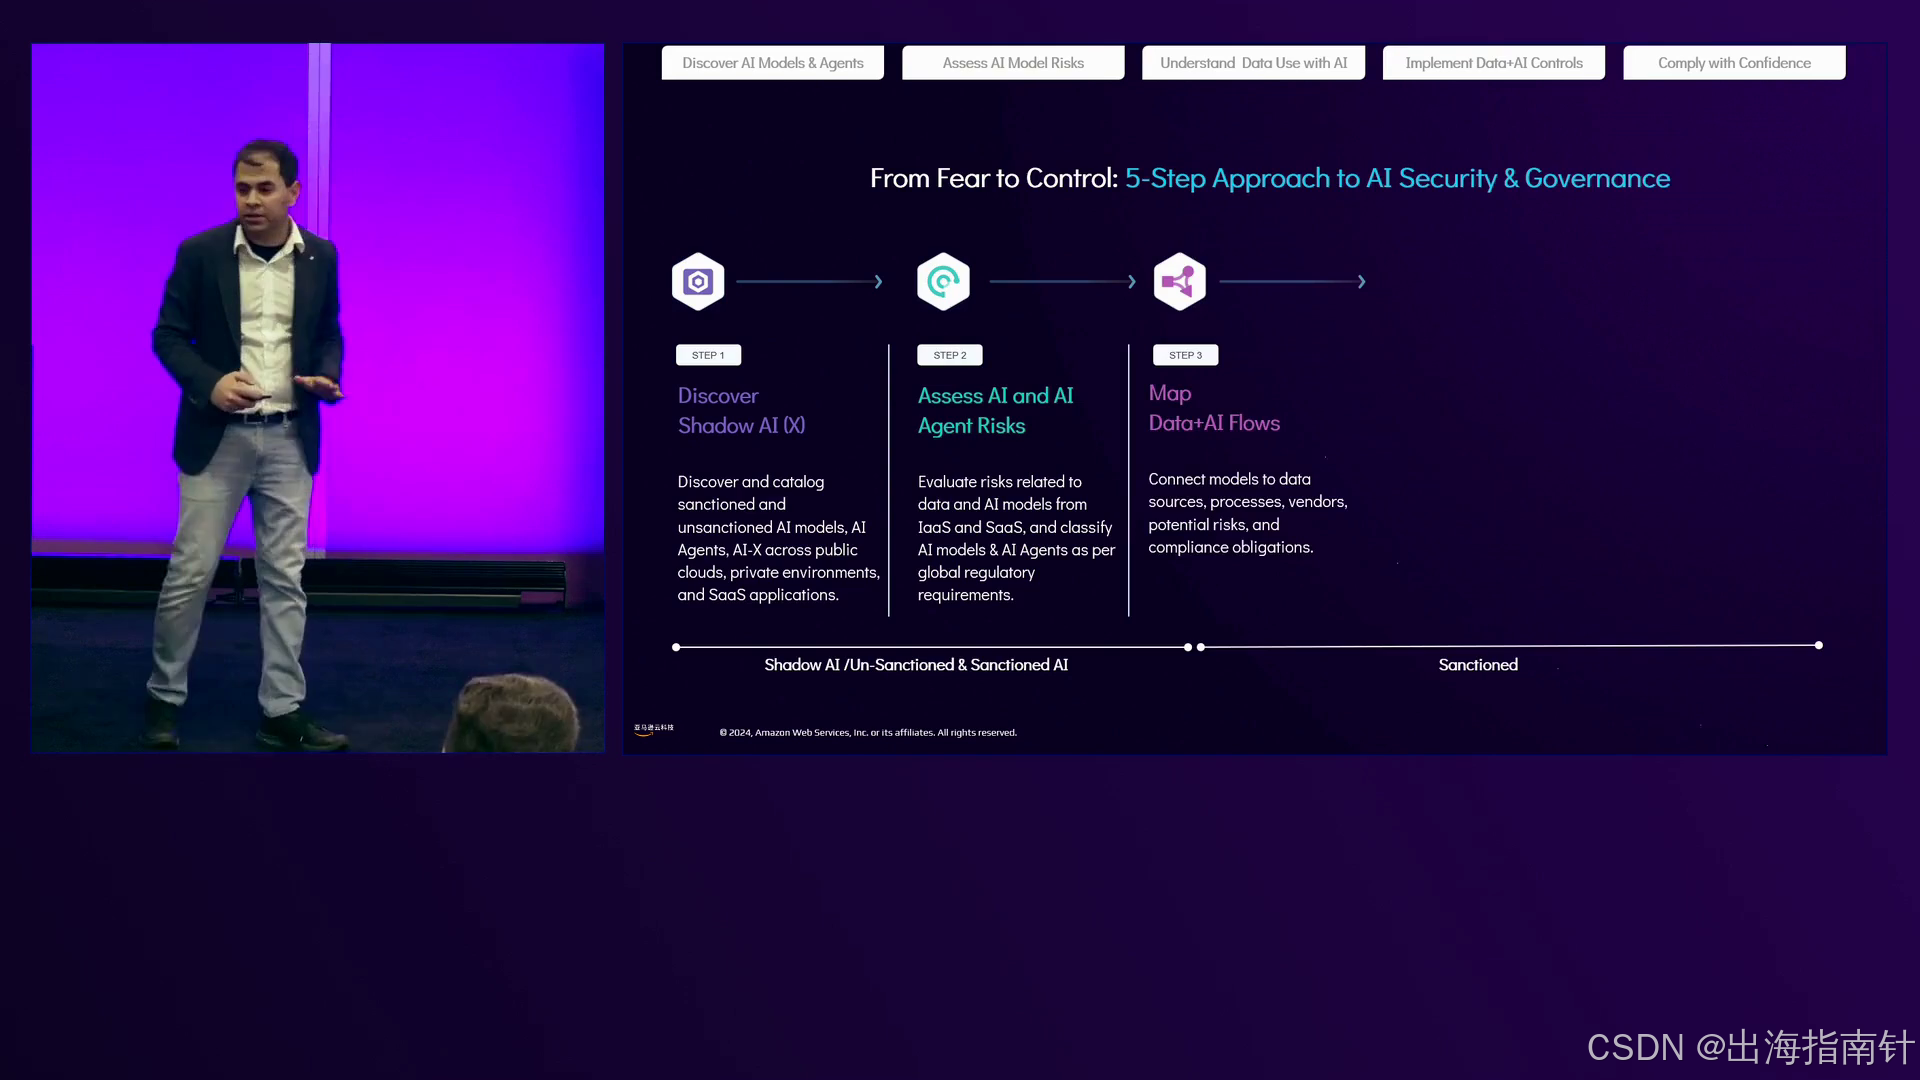
Task: Switch to the Assess AI Model Risks tab
Action: (x=1013, y=63)
